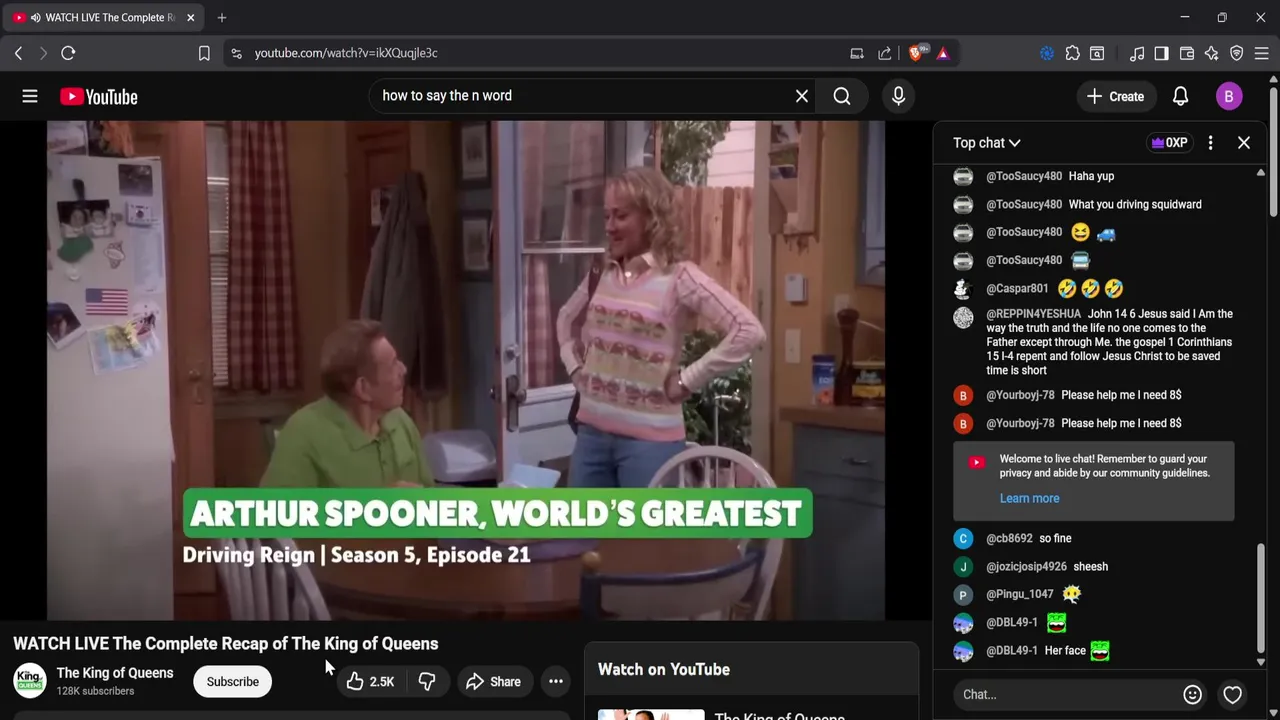Open the account avatar menu
Image resolution: width=1280 pixels, height=720 pixels.
coord(1229,96)
